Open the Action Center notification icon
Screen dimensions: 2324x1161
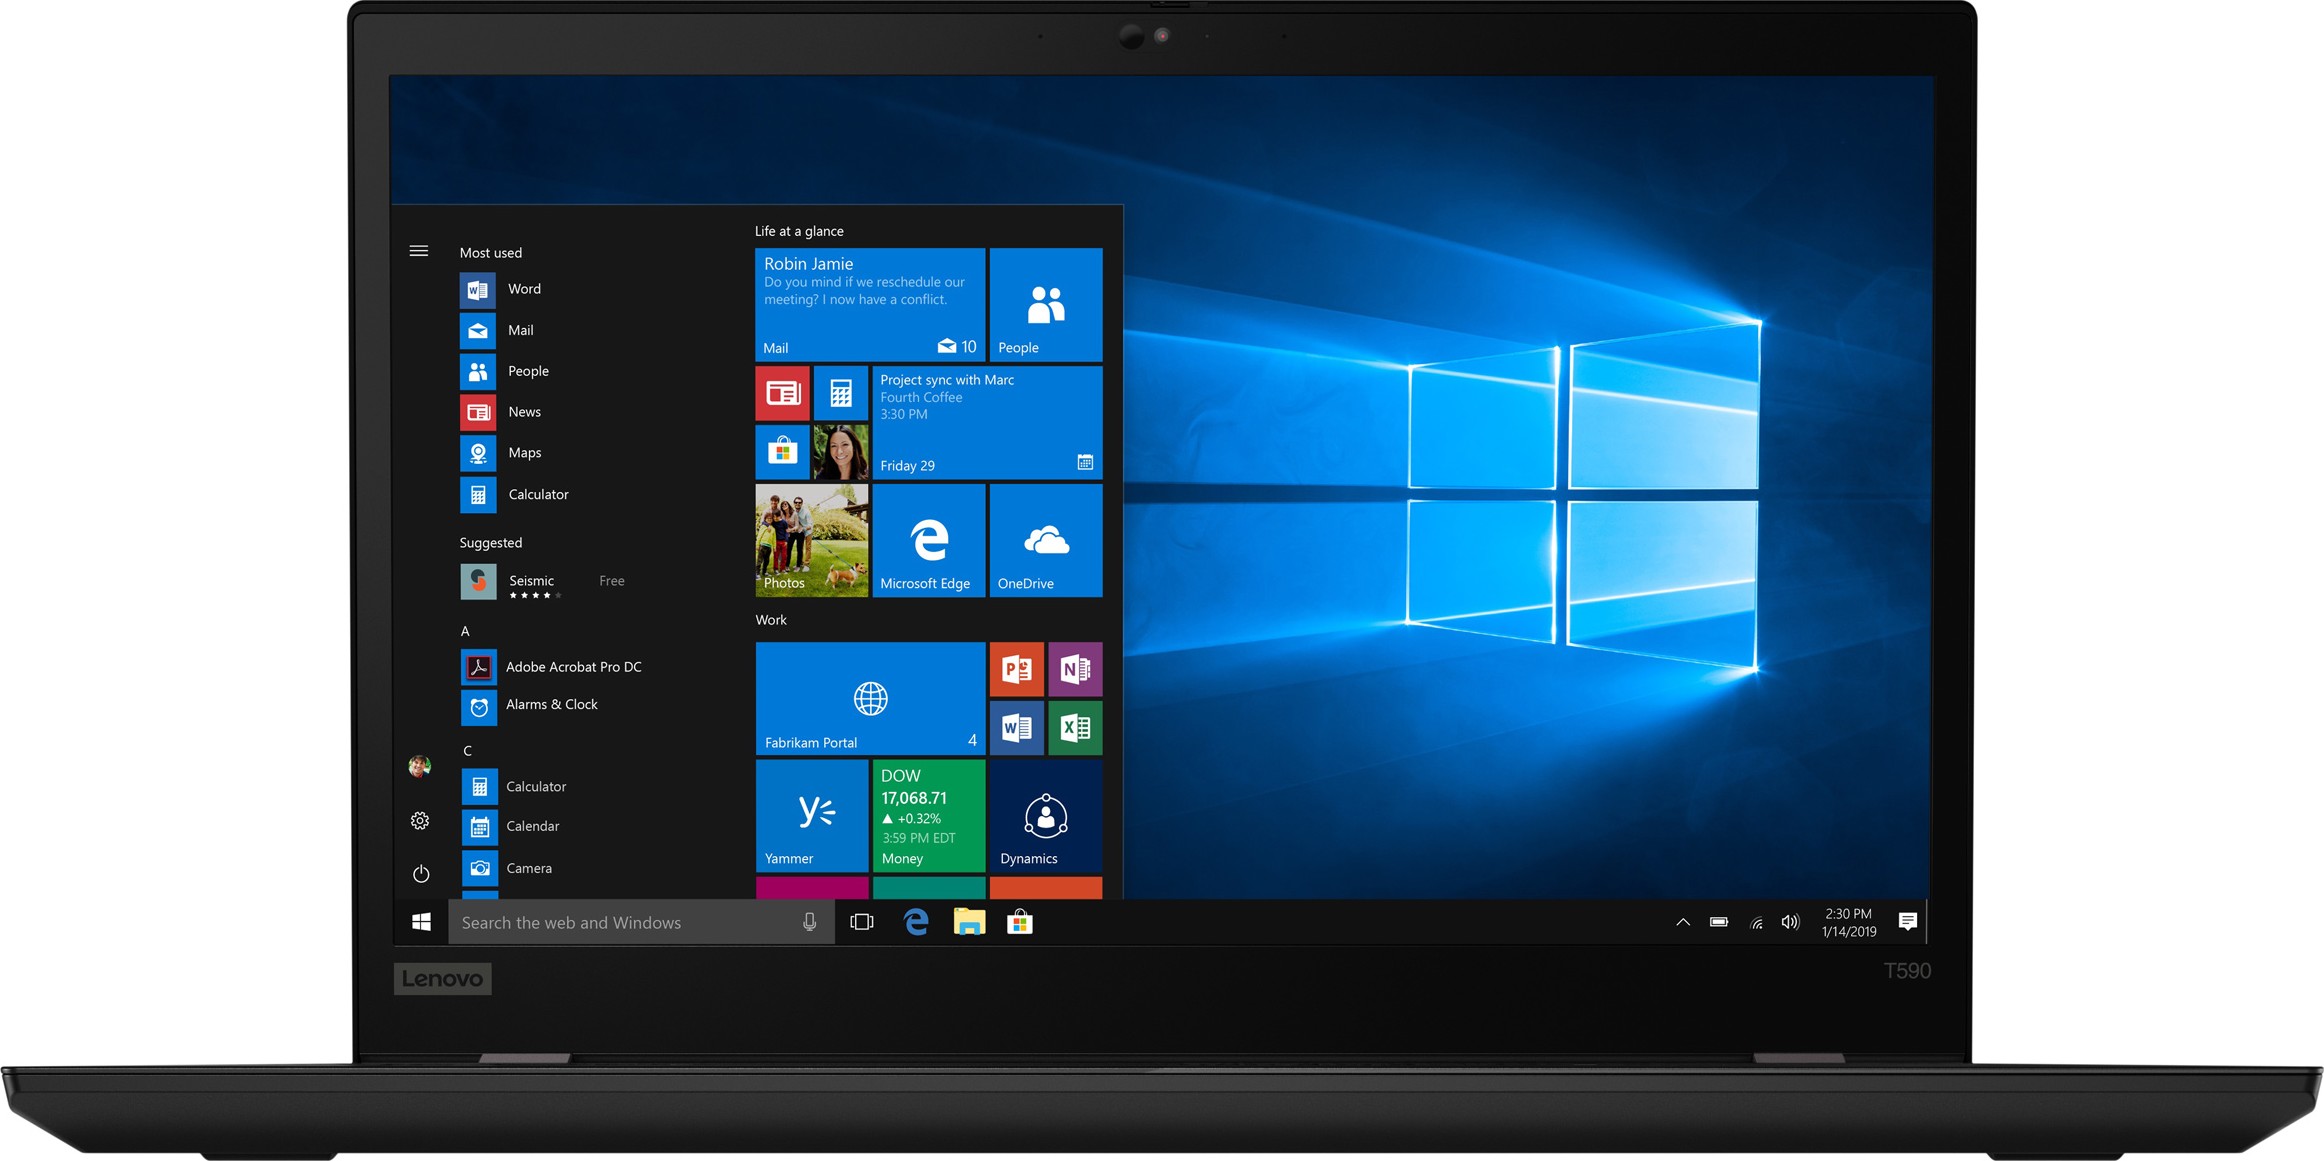1907,922
